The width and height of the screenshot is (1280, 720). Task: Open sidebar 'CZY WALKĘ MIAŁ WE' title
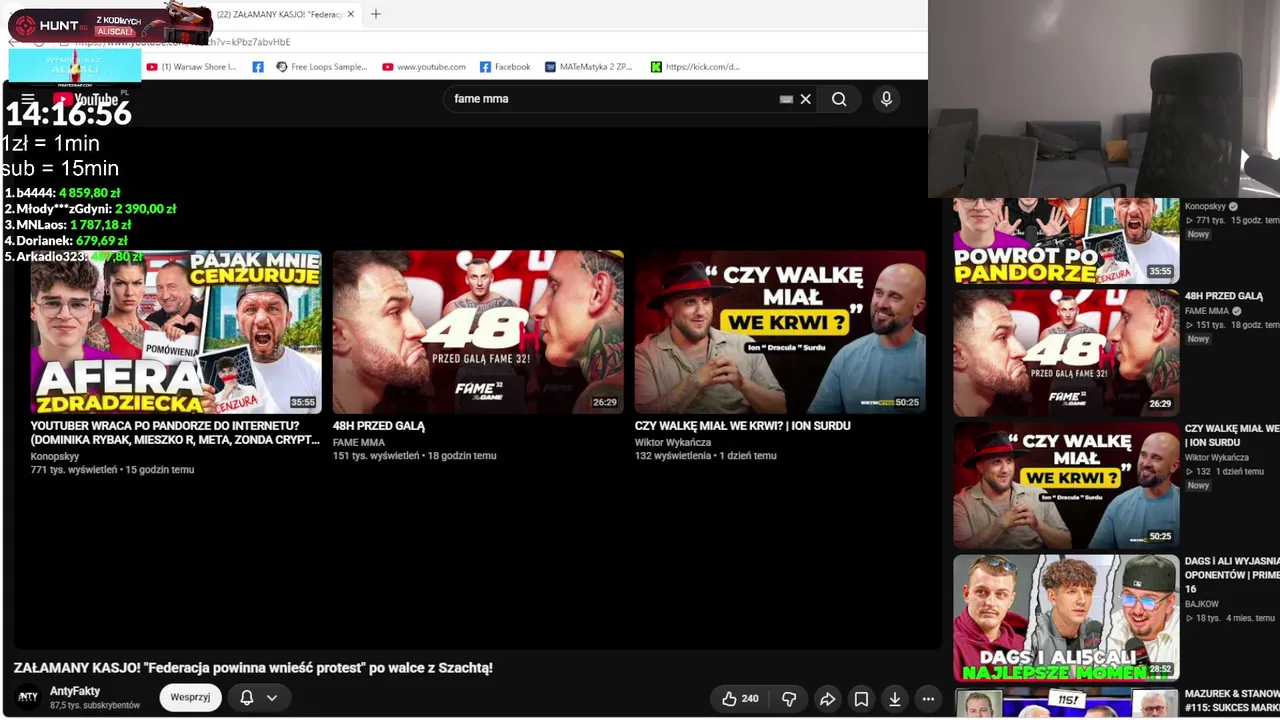(1232, 435)
